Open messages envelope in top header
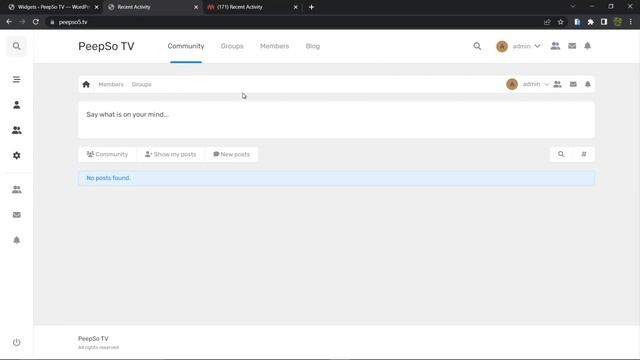Image resolution: width=640 pixels, height=360 pixels. coord(572,46)
